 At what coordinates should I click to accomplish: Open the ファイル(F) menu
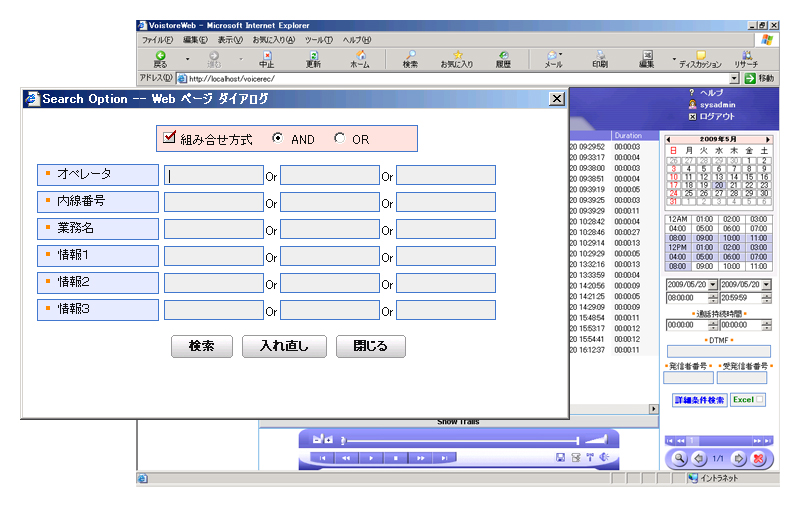[x=158, y=39]
